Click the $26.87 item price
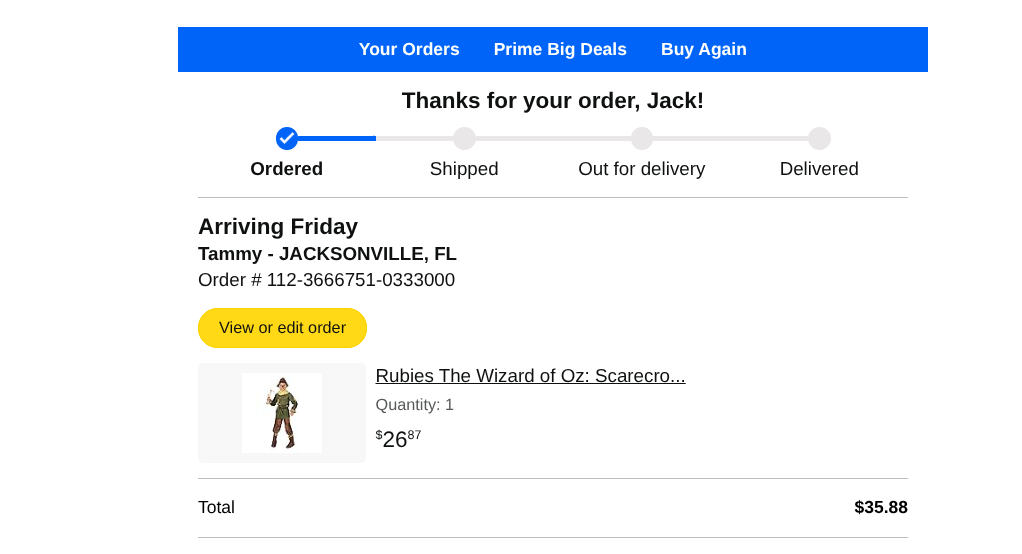 (398, 439)
